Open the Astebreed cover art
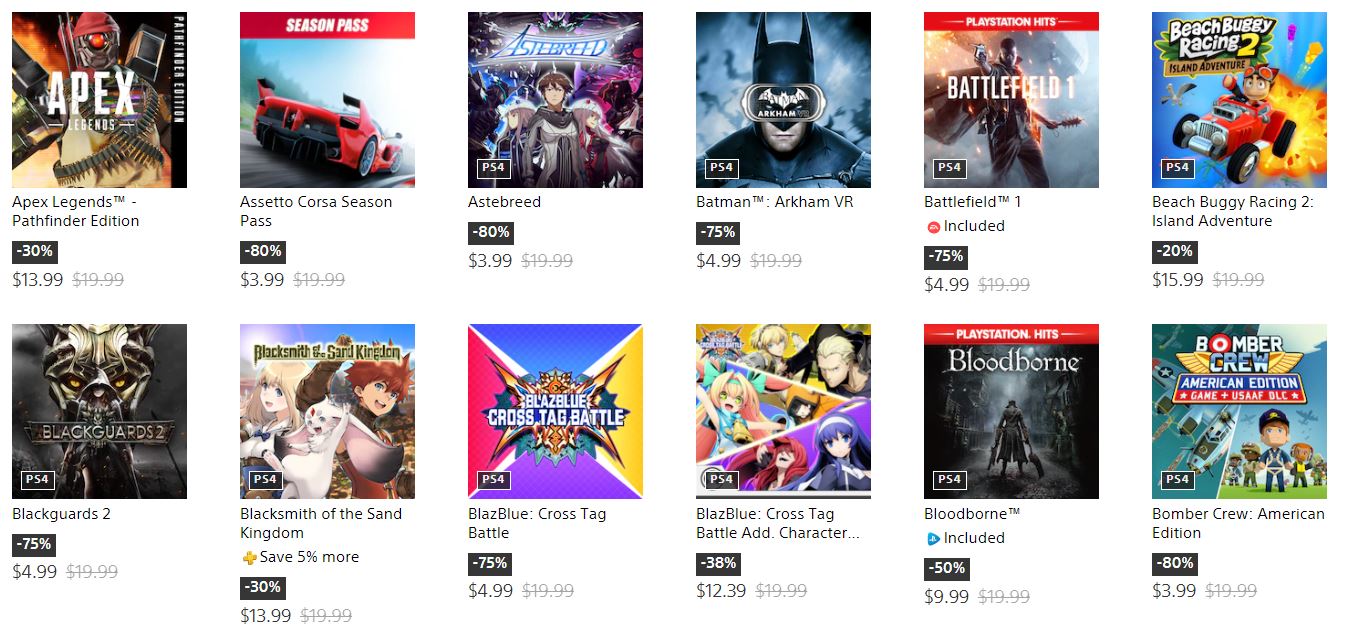 (555, 100)
